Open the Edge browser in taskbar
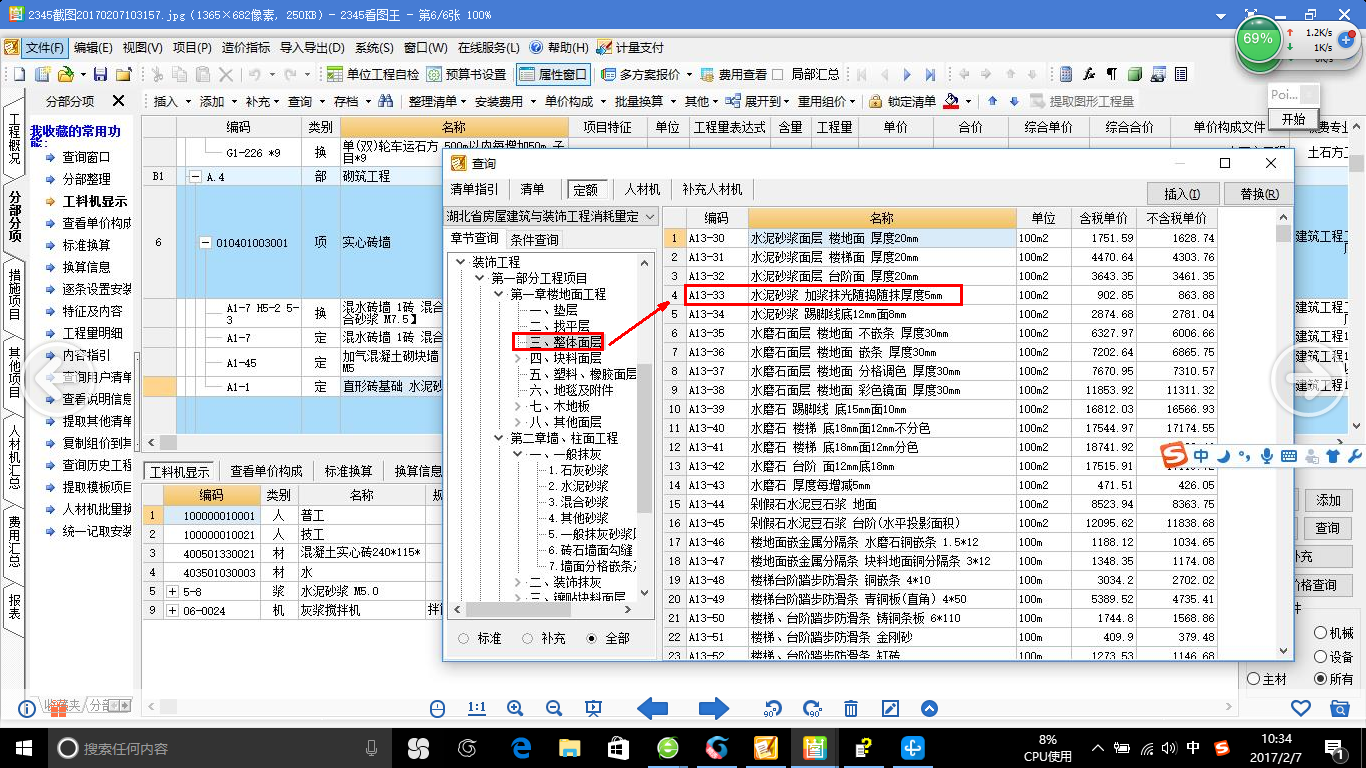Viewport: 1366px width, 768px height. point(521,747)
